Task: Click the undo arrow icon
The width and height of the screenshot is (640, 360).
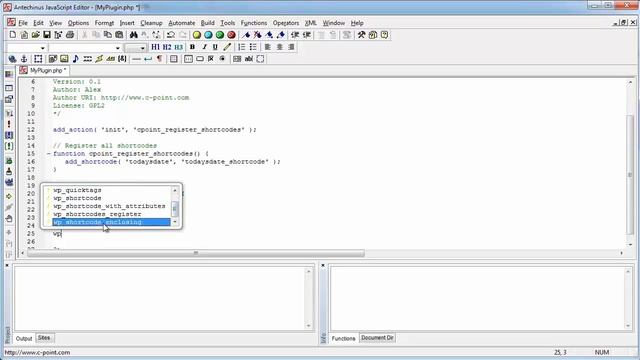Action: [x=171, y=35]
